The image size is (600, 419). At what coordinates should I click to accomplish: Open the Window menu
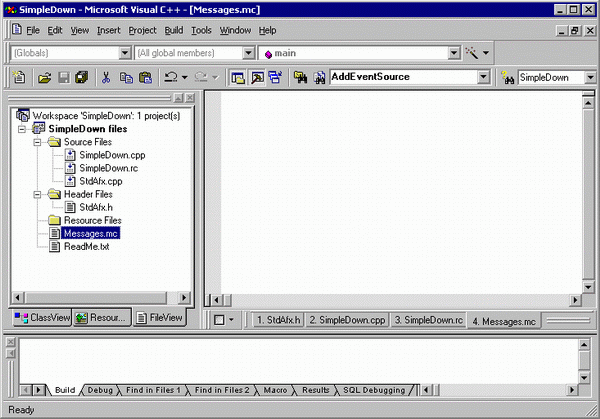(235, 30)
